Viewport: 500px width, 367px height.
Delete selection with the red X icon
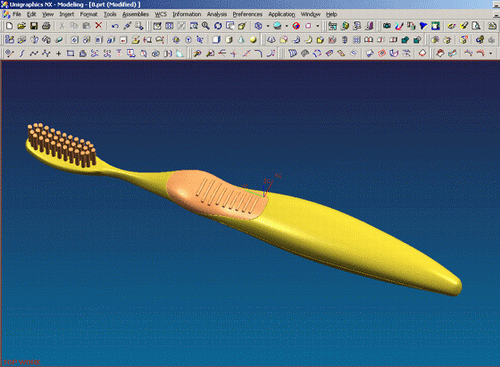tap(98, 26)
